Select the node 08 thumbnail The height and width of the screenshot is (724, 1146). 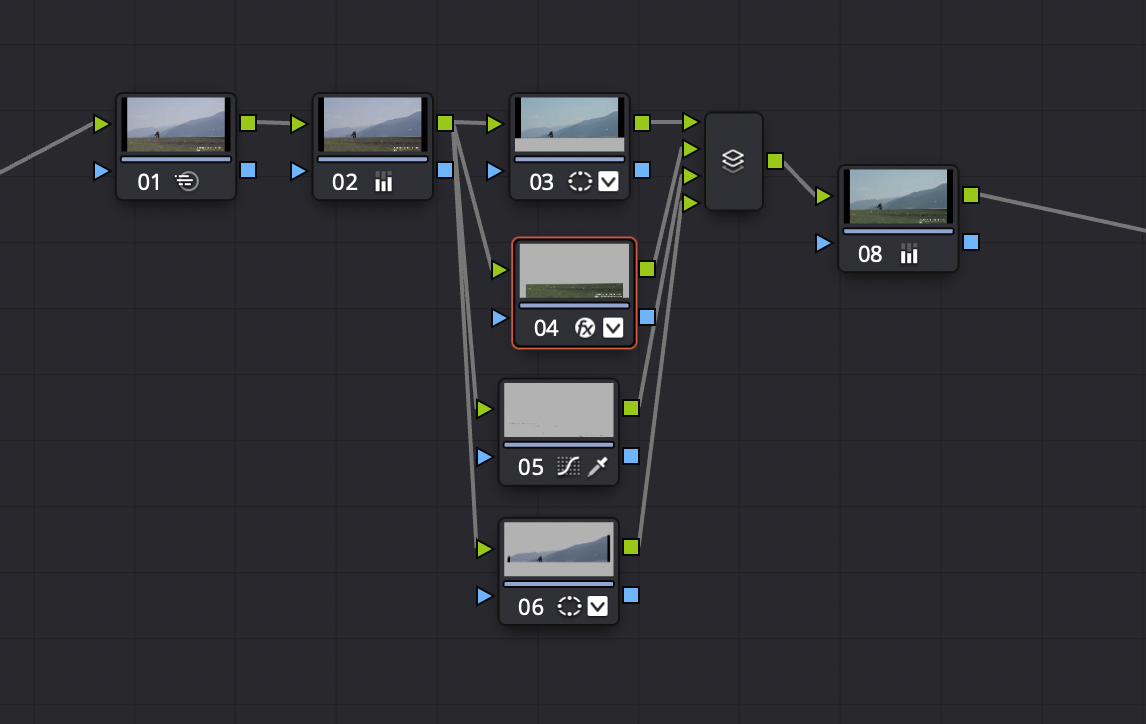898,196
